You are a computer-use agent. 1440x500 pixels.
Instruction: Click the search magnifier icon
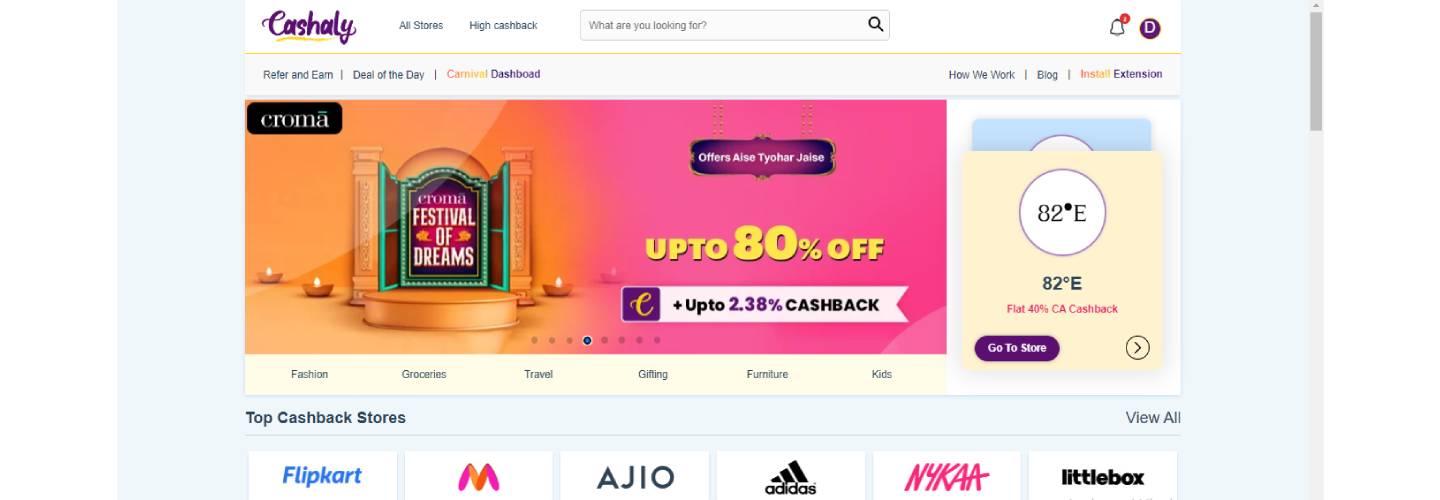tap(875, 25)
